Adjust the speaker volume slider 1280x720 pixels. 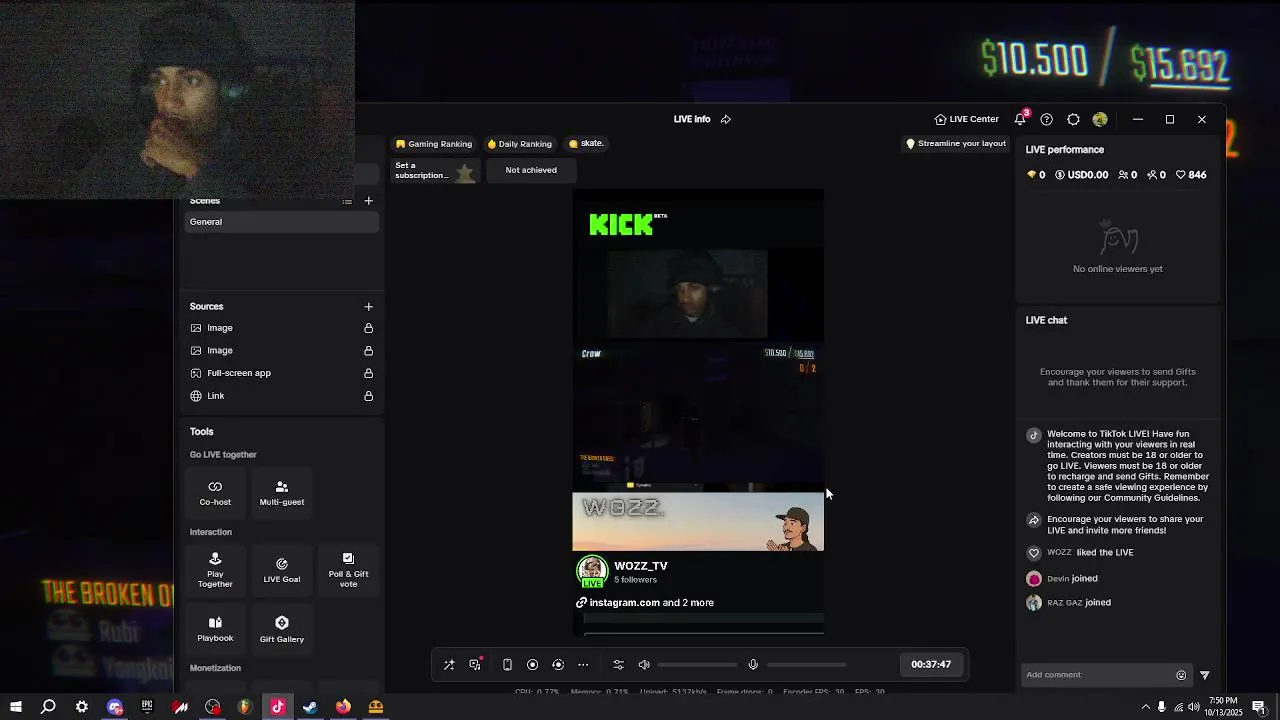coord(697,665)
